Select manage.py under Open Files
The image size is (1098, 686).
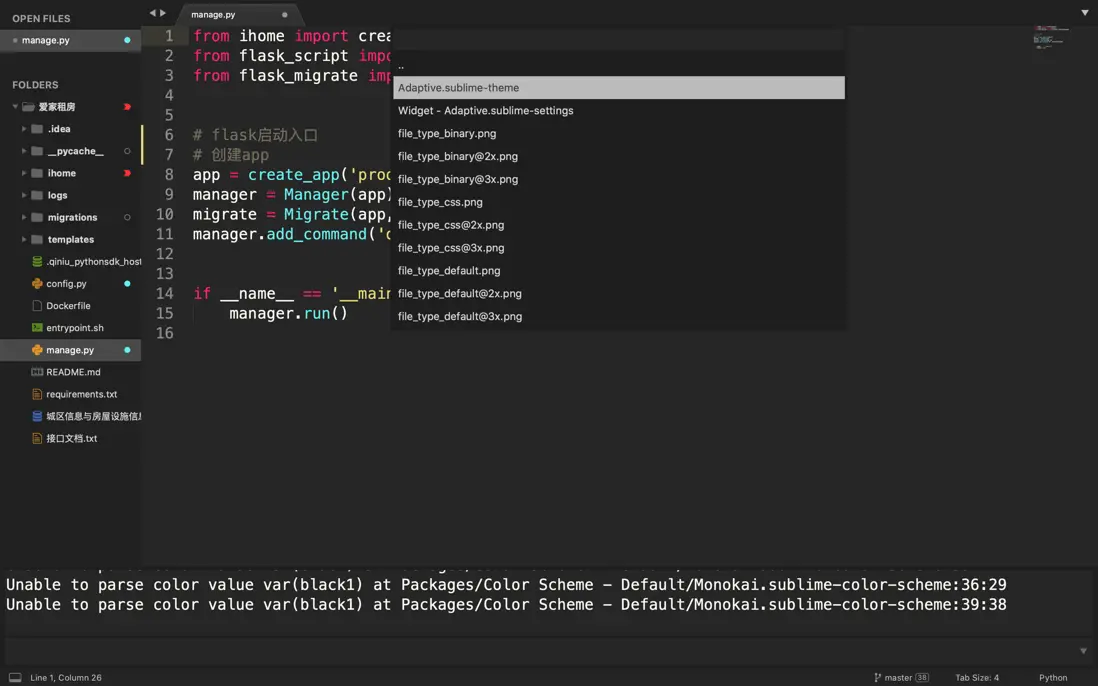tap(70, 40)
